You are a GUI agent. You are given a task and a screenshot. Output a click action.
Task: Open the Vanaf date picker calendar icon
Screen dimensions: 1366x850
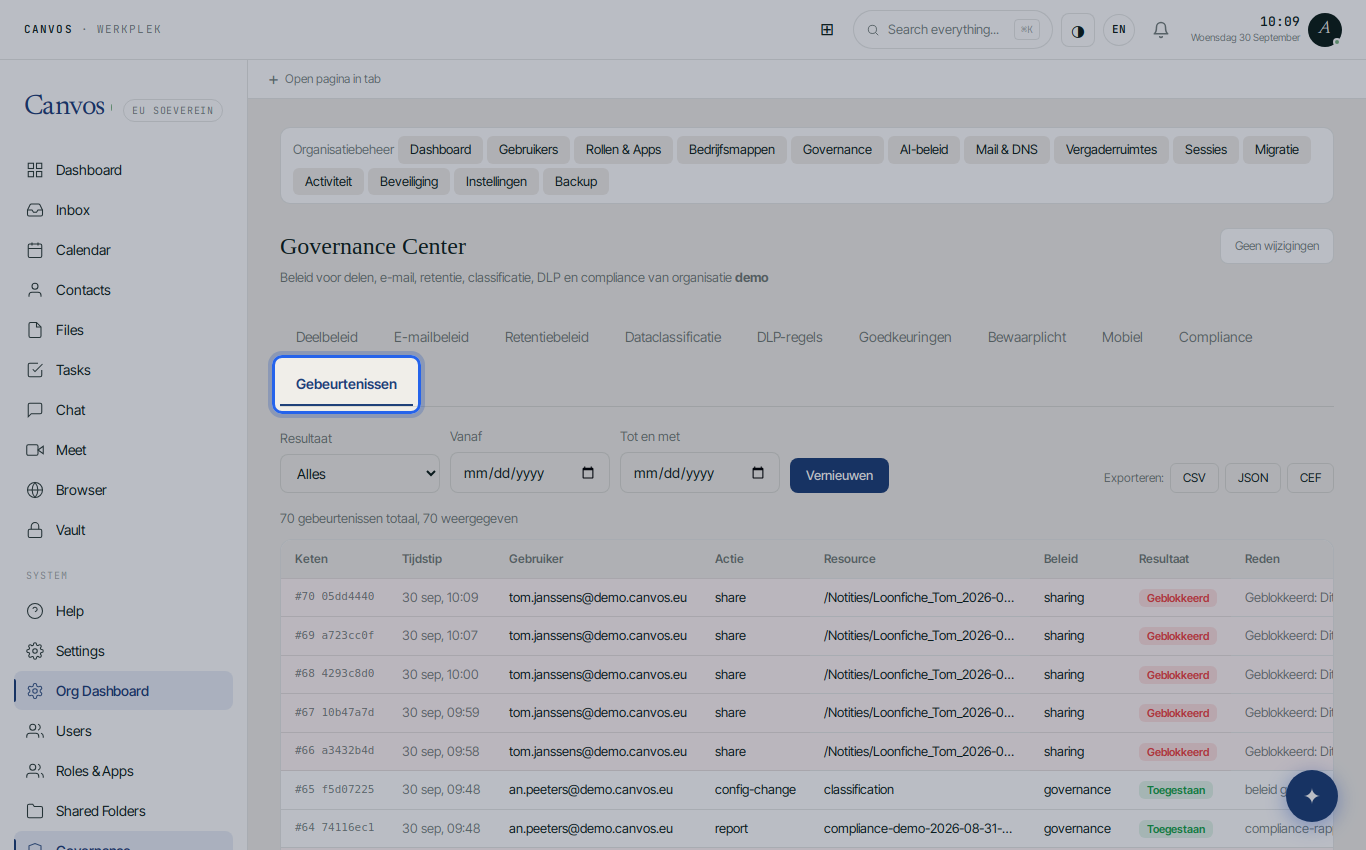[x=588, y=473]
